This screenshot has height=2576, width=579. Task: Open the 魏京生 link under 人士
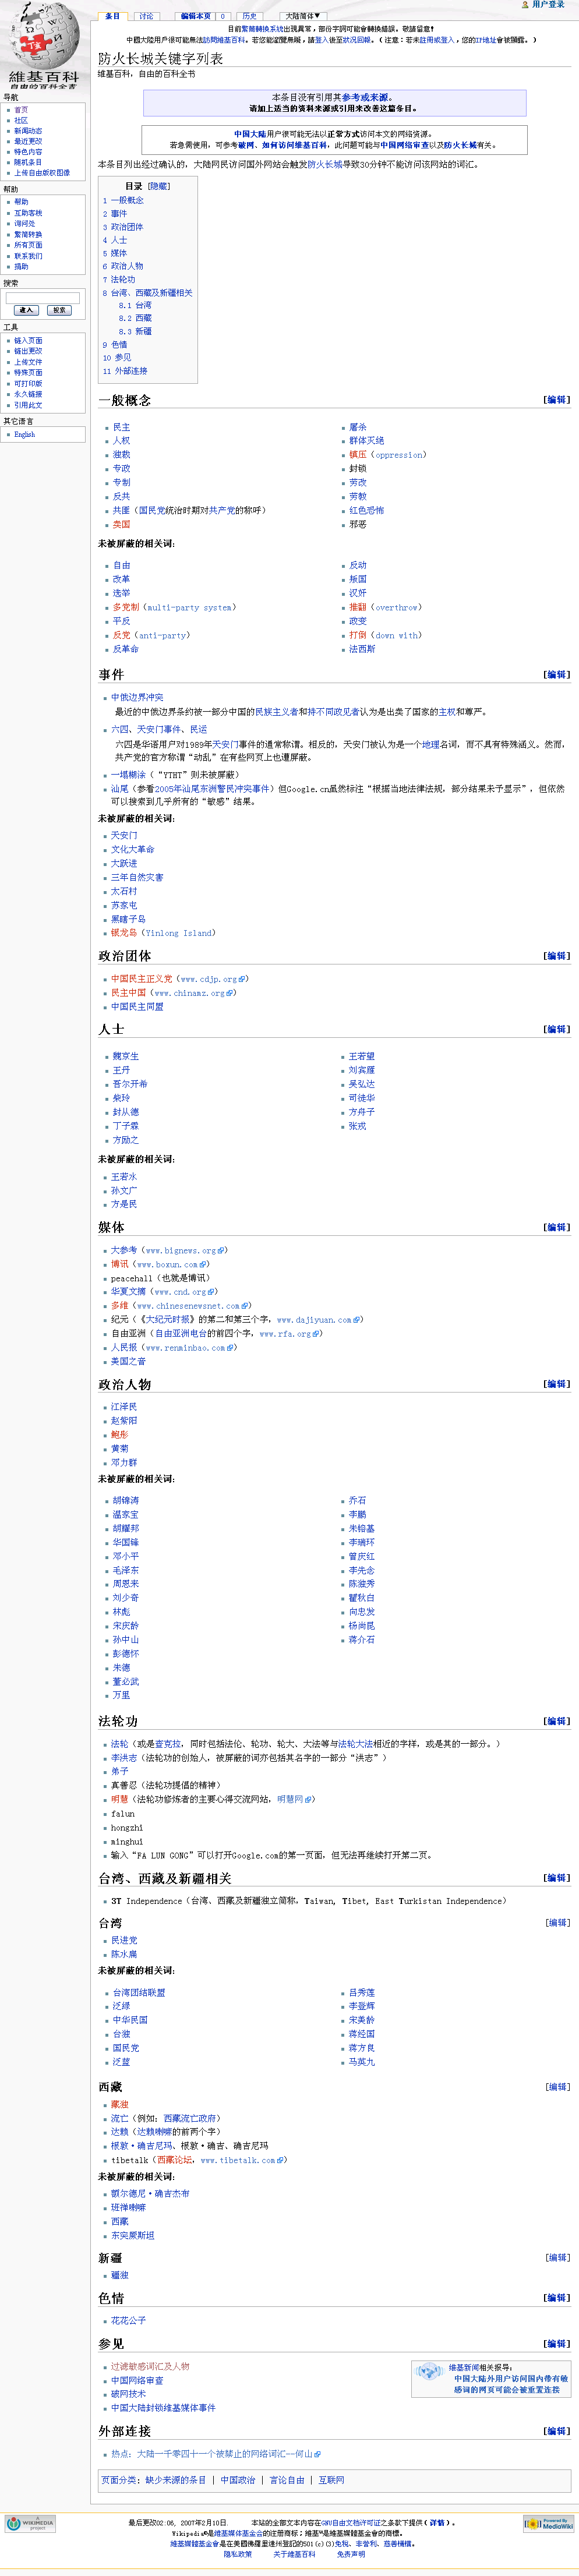pos(125,1056)
